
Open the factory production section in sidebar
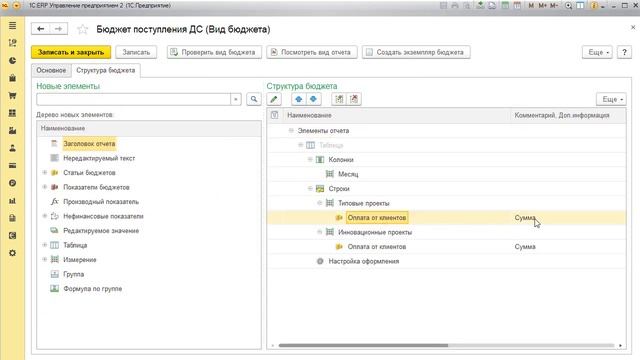point(12,131)
